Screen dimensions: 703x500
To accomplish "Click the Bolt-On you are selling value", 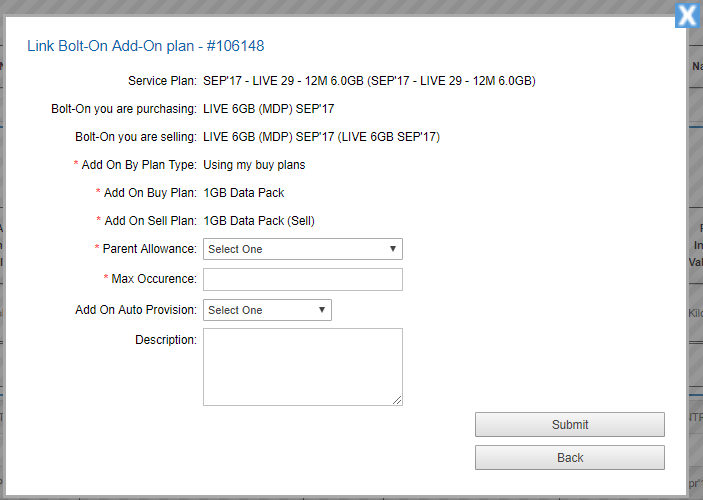I will [321, 136].
